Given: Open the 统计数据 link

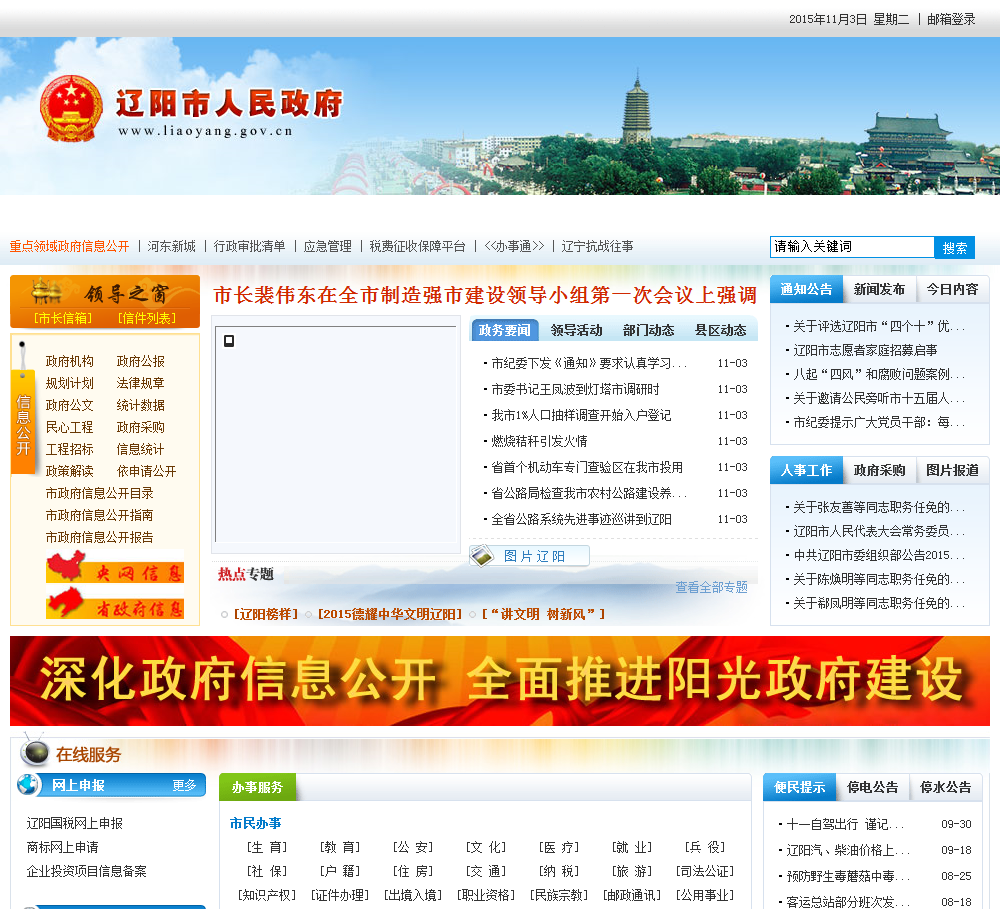Looking at the screenshot, I should click(x=140, y=406).
